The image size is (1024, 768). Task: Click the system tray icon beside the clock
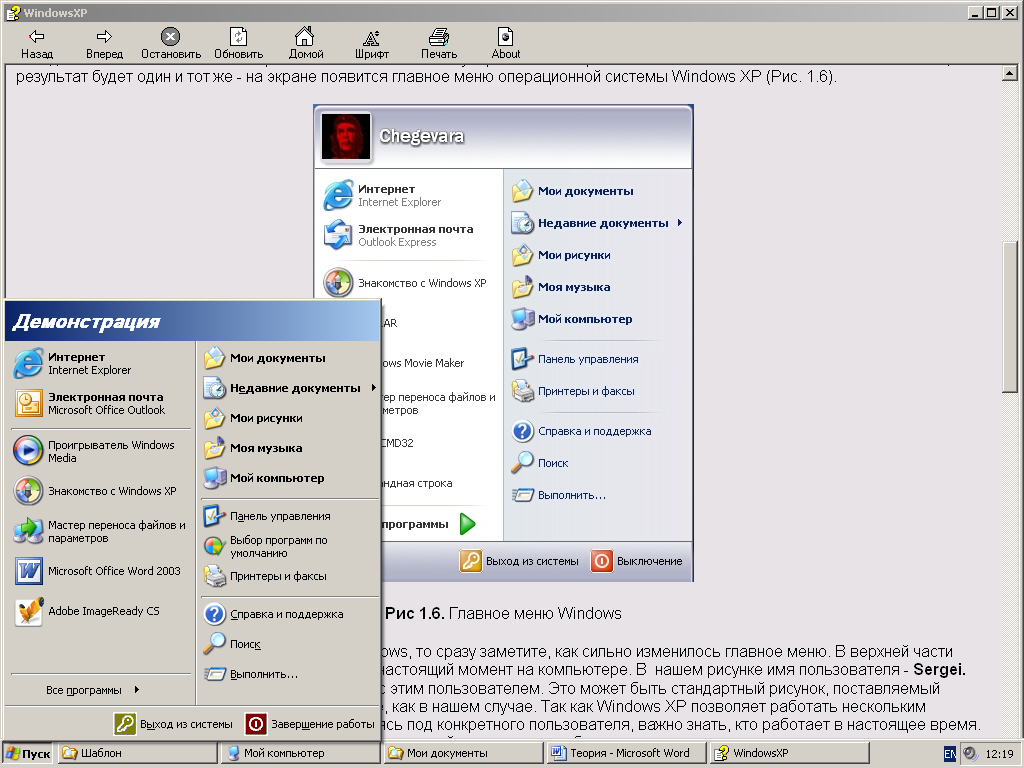pyautogui.click(x=970, y=754)
